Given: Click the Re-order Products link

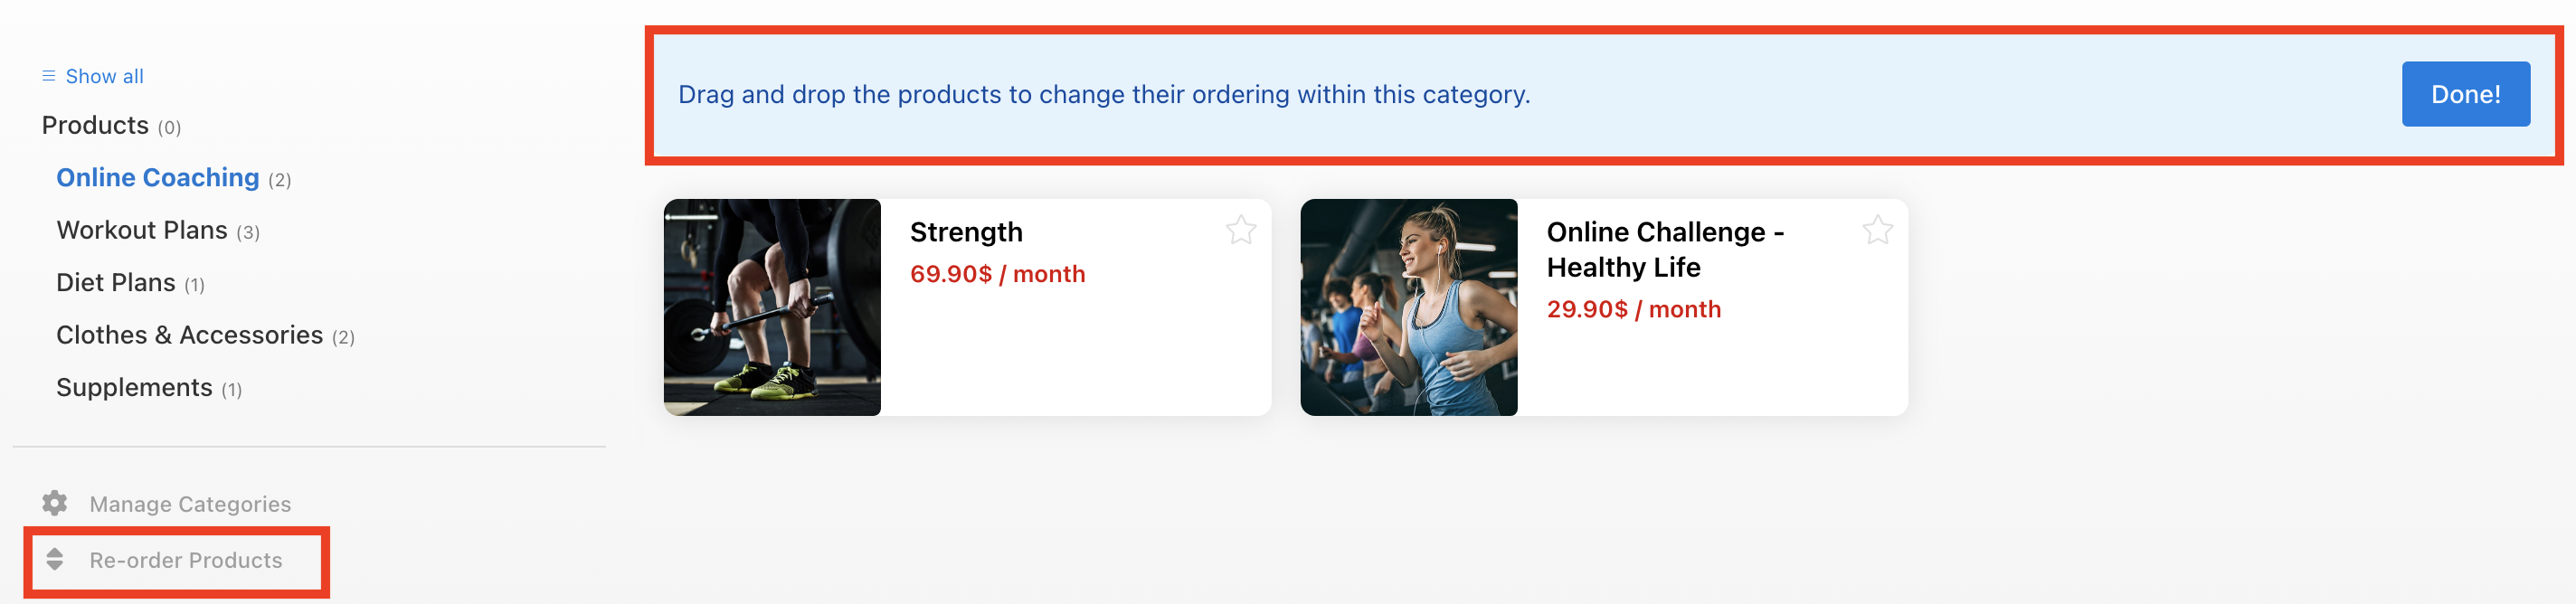Looking at the screenshot, I should click(186, 560).
